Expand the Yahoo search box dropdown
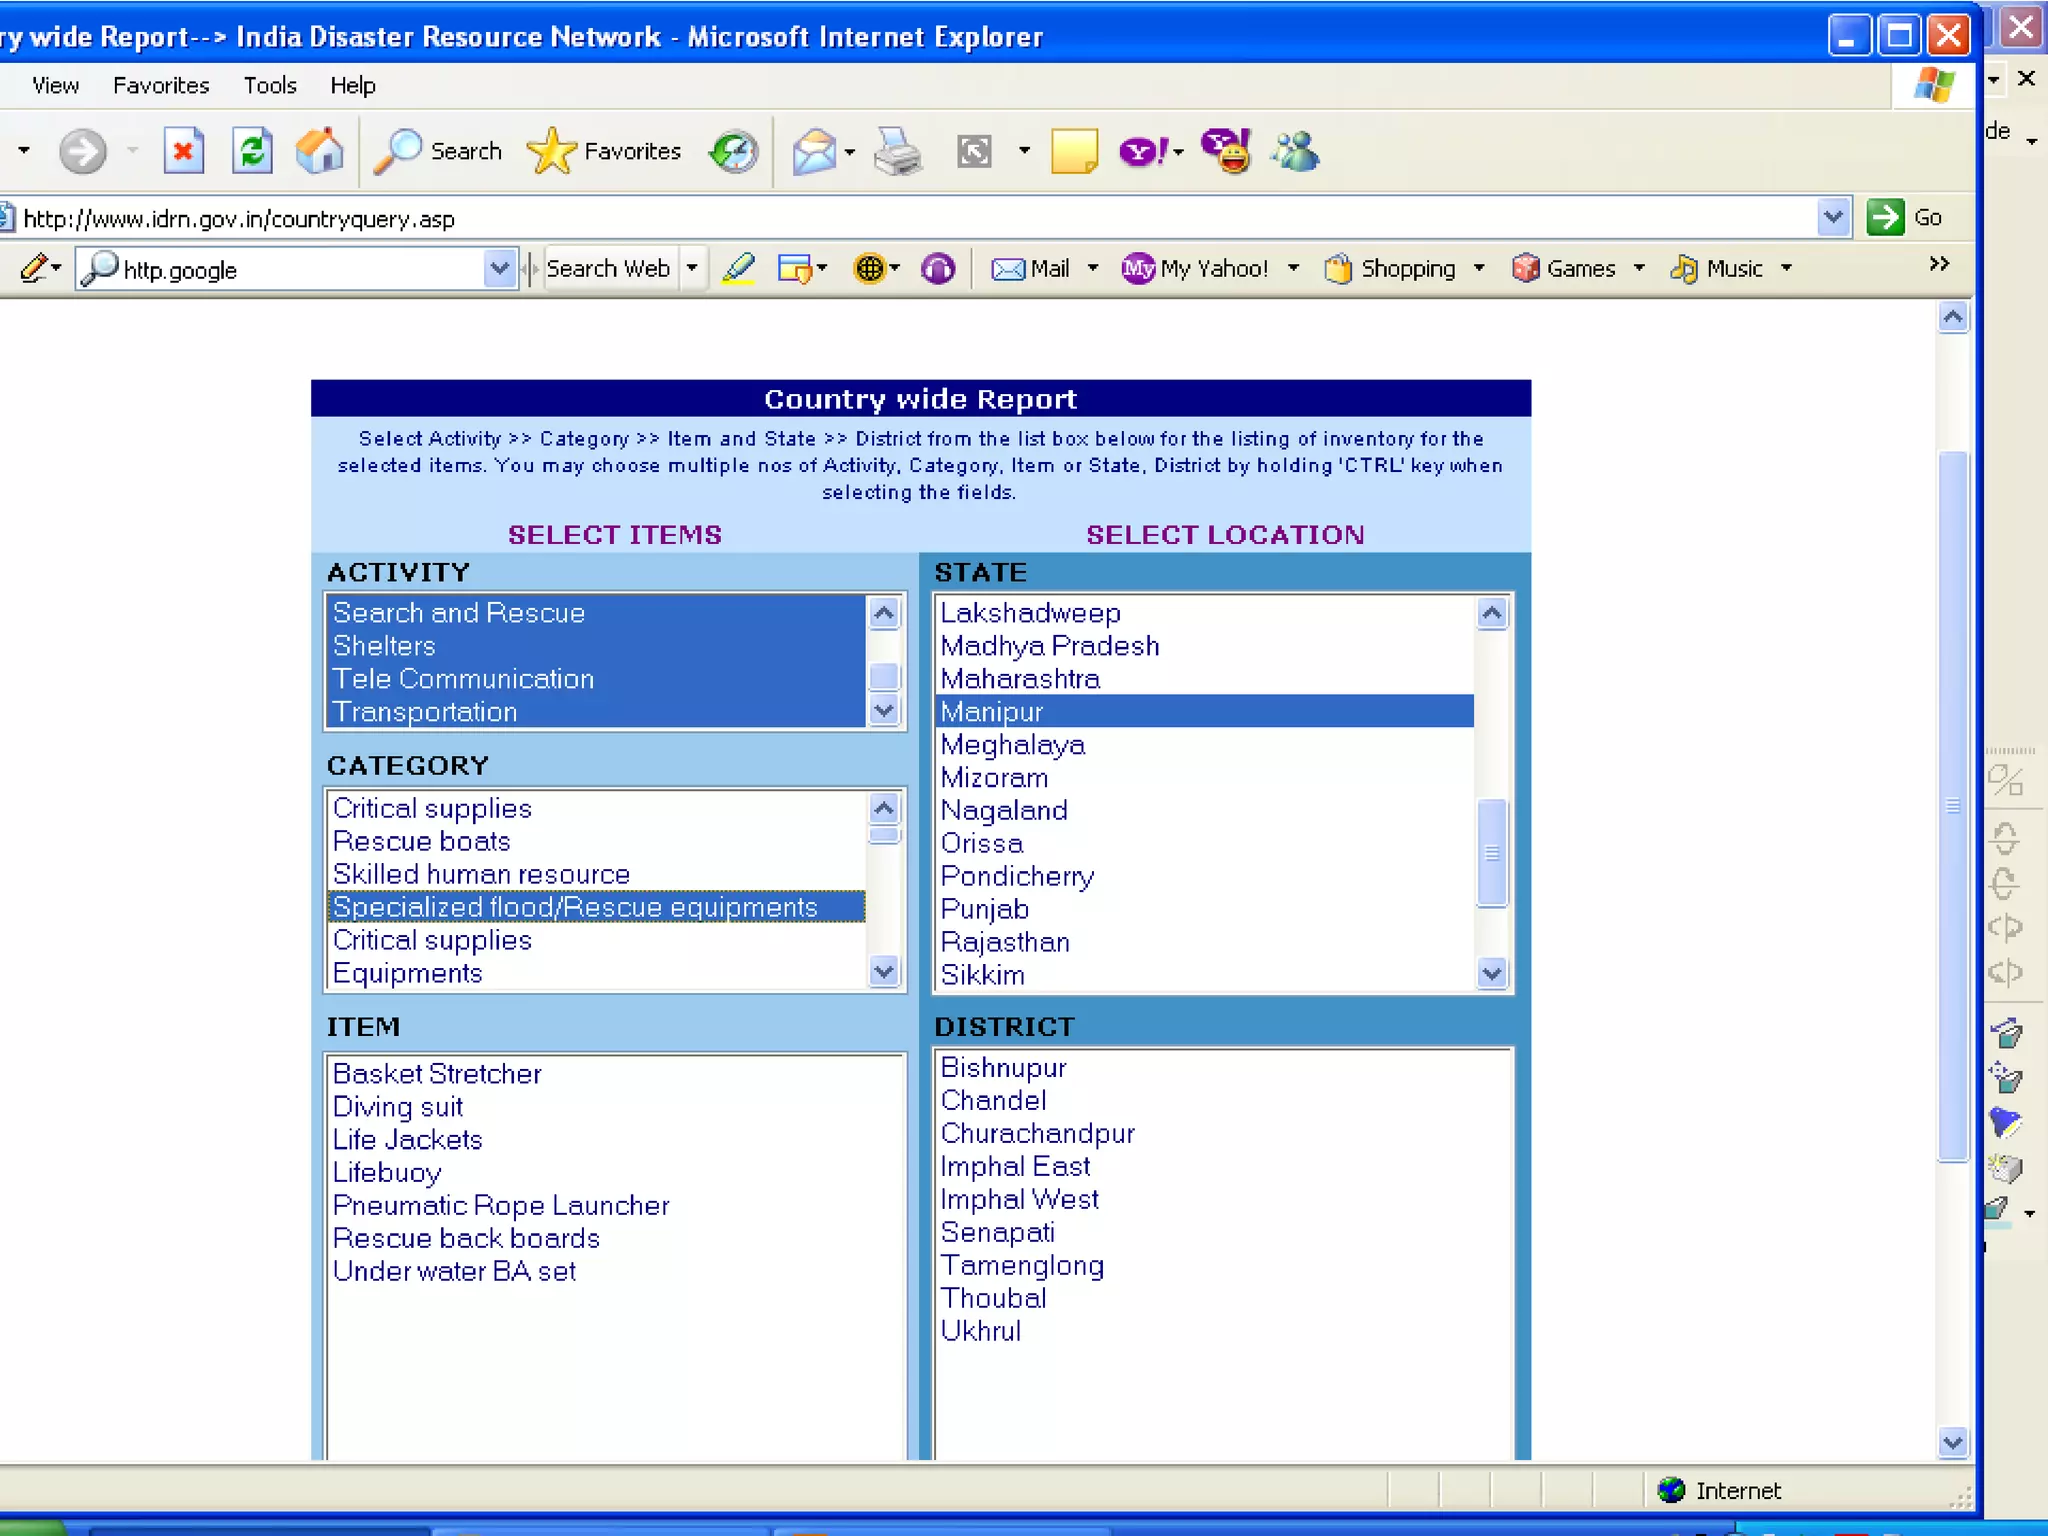The height and width of the screenshot is (1536, 2048). coord(498,269)
